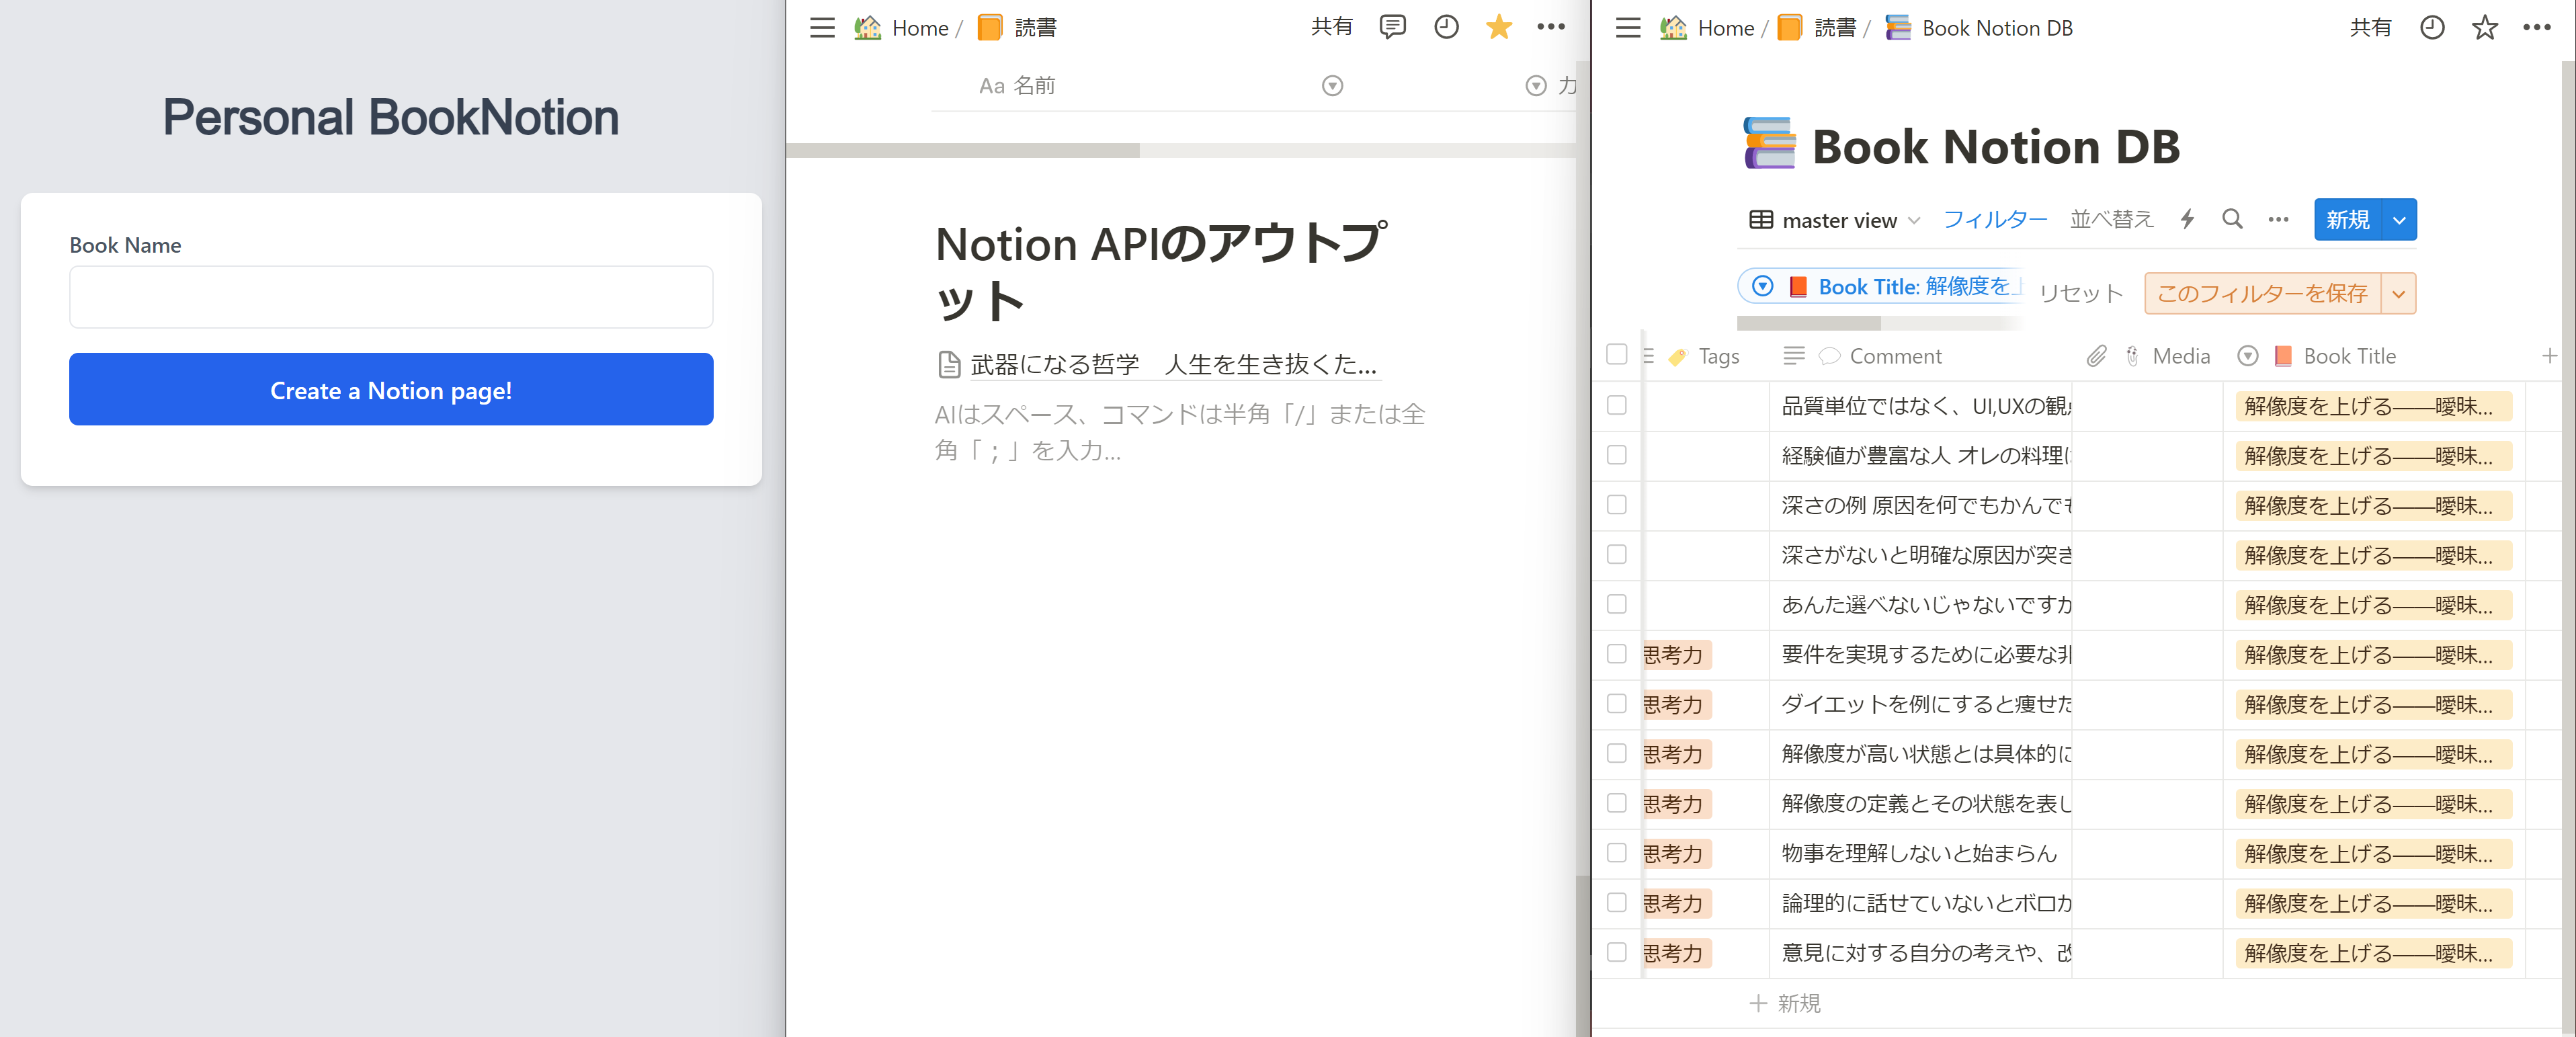This screenshot has width=2576, height=1037.
Task: Click the search magnifier in database toolbar
Action: pyautogui.click(x=2232, y=219)
